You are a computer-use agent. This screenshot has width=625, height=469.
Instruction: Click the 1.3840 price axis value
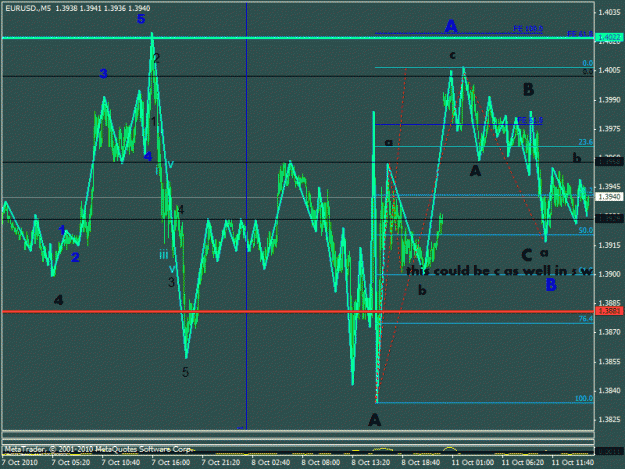tap(609, 391)
